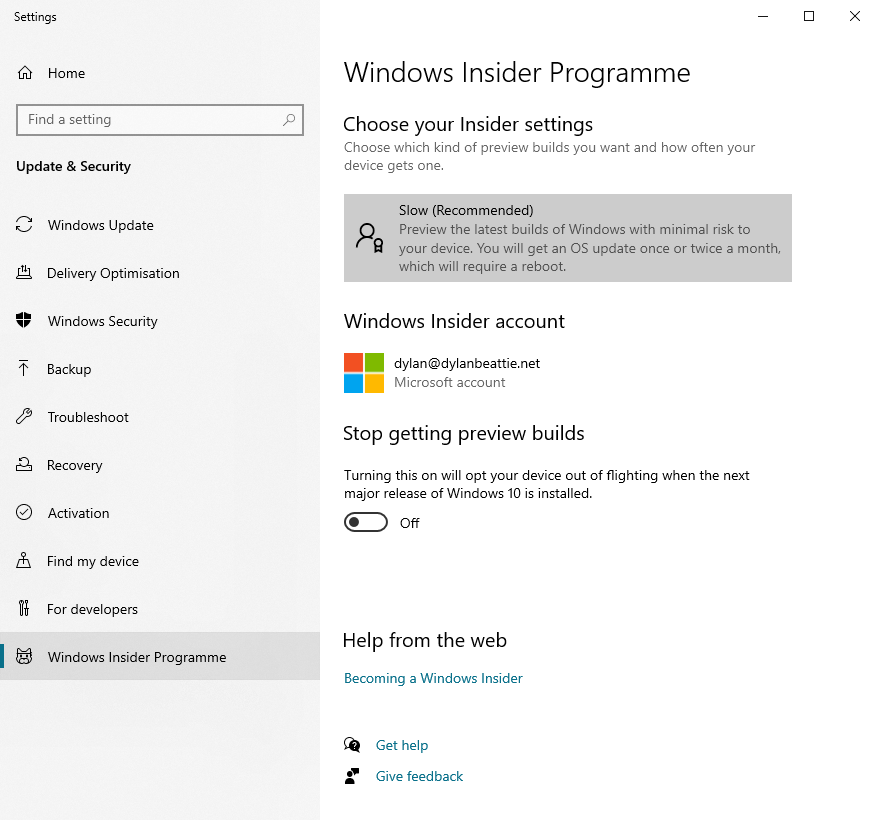Select Windows Insider Programme sidebar item

[x=160, y=656]
